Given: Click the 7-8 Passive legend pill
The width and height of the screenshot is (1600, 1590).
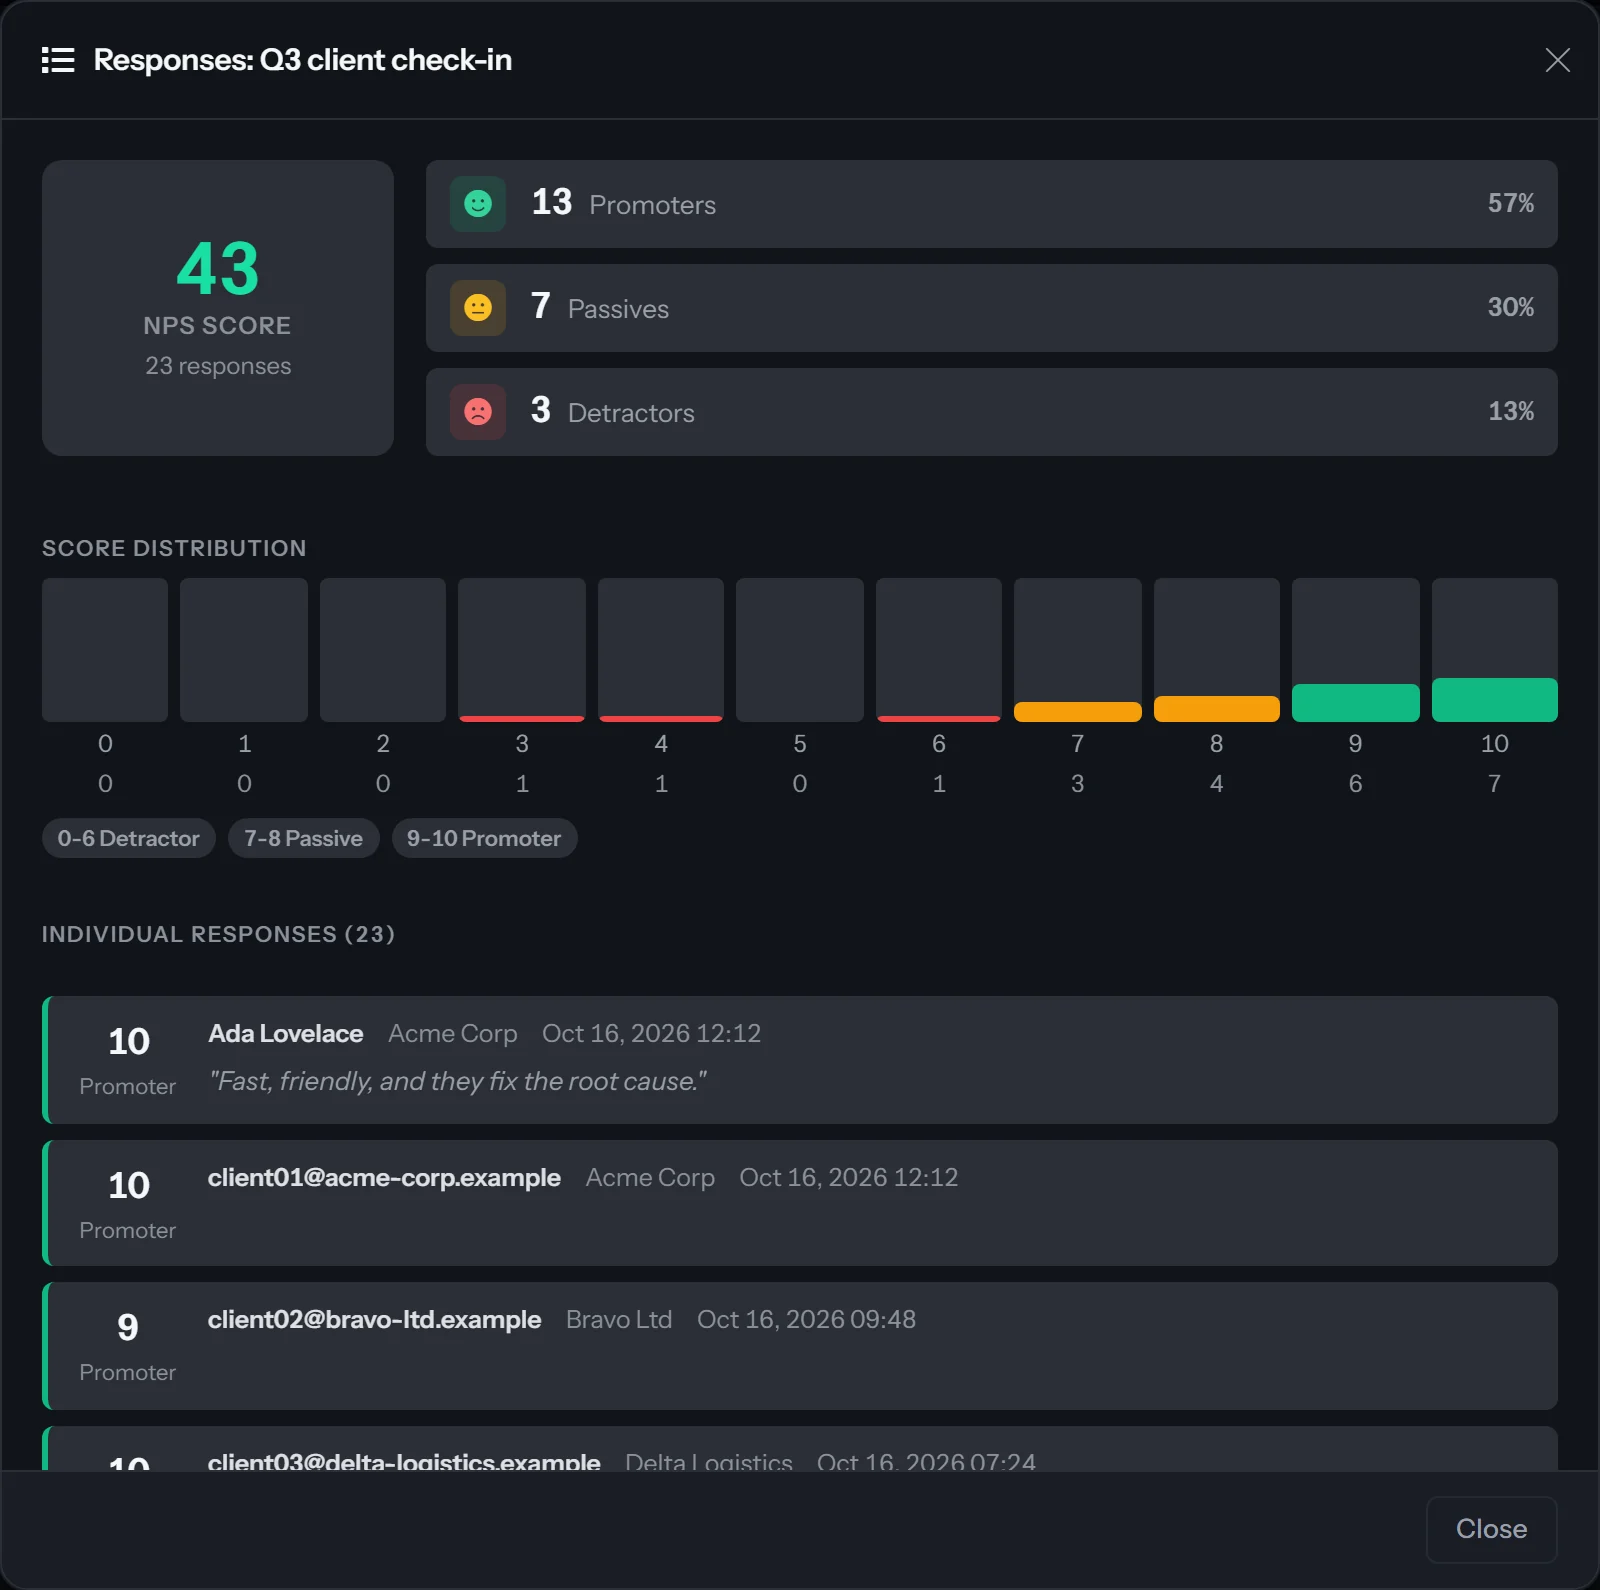Looking at the screenshot, I should 303,838.
